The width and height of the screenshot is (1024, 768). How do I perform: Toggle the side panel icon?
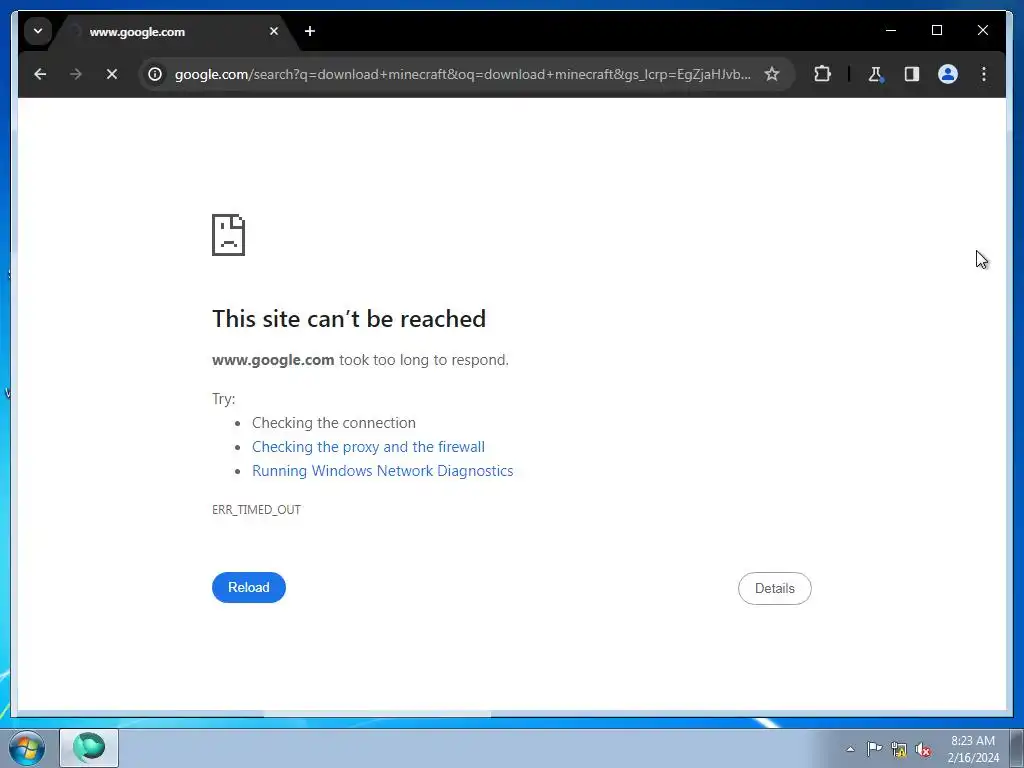tap(912, 74)
